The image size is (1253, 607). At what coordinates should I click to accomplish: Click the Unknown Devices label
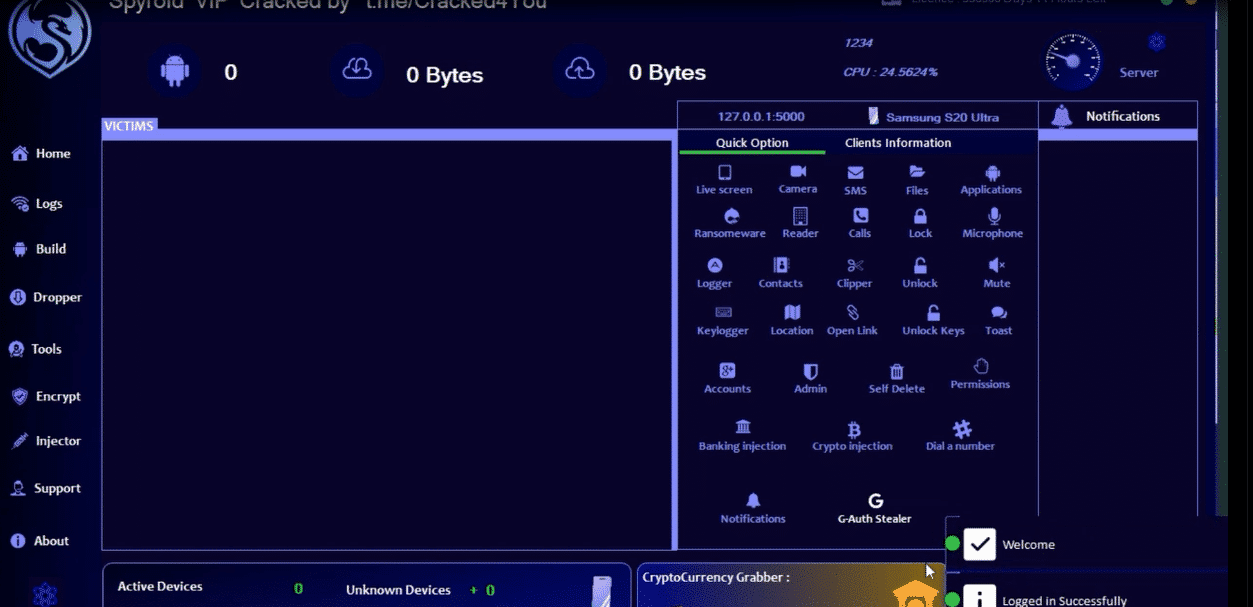click(398, 590)
